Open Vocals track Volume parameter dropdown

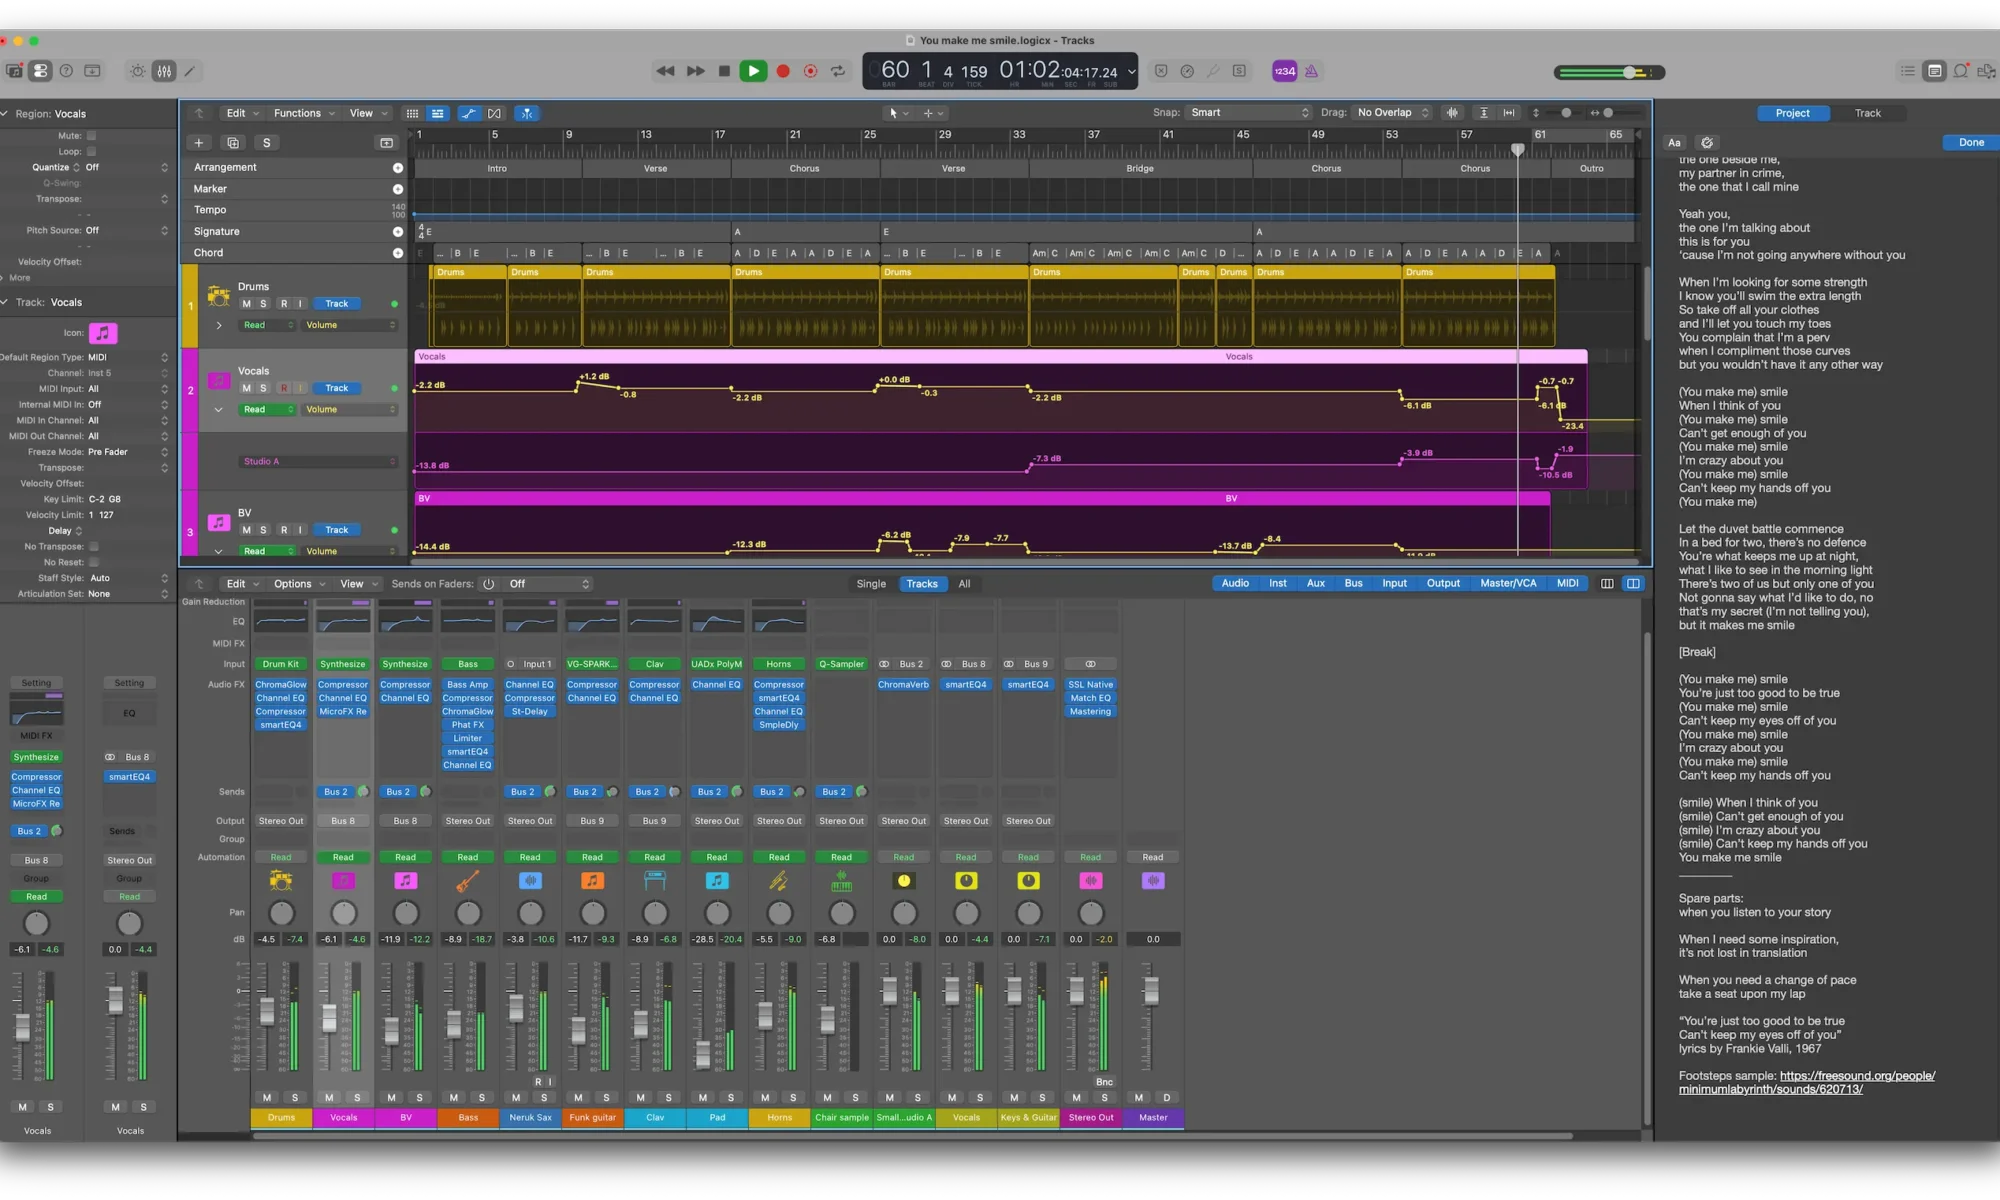[x=350, y=410]
